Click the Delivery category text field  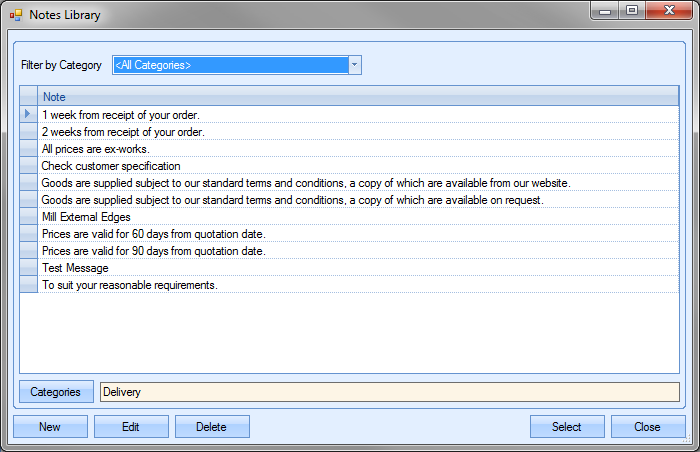pyautogui.click(x=389, y=392)
